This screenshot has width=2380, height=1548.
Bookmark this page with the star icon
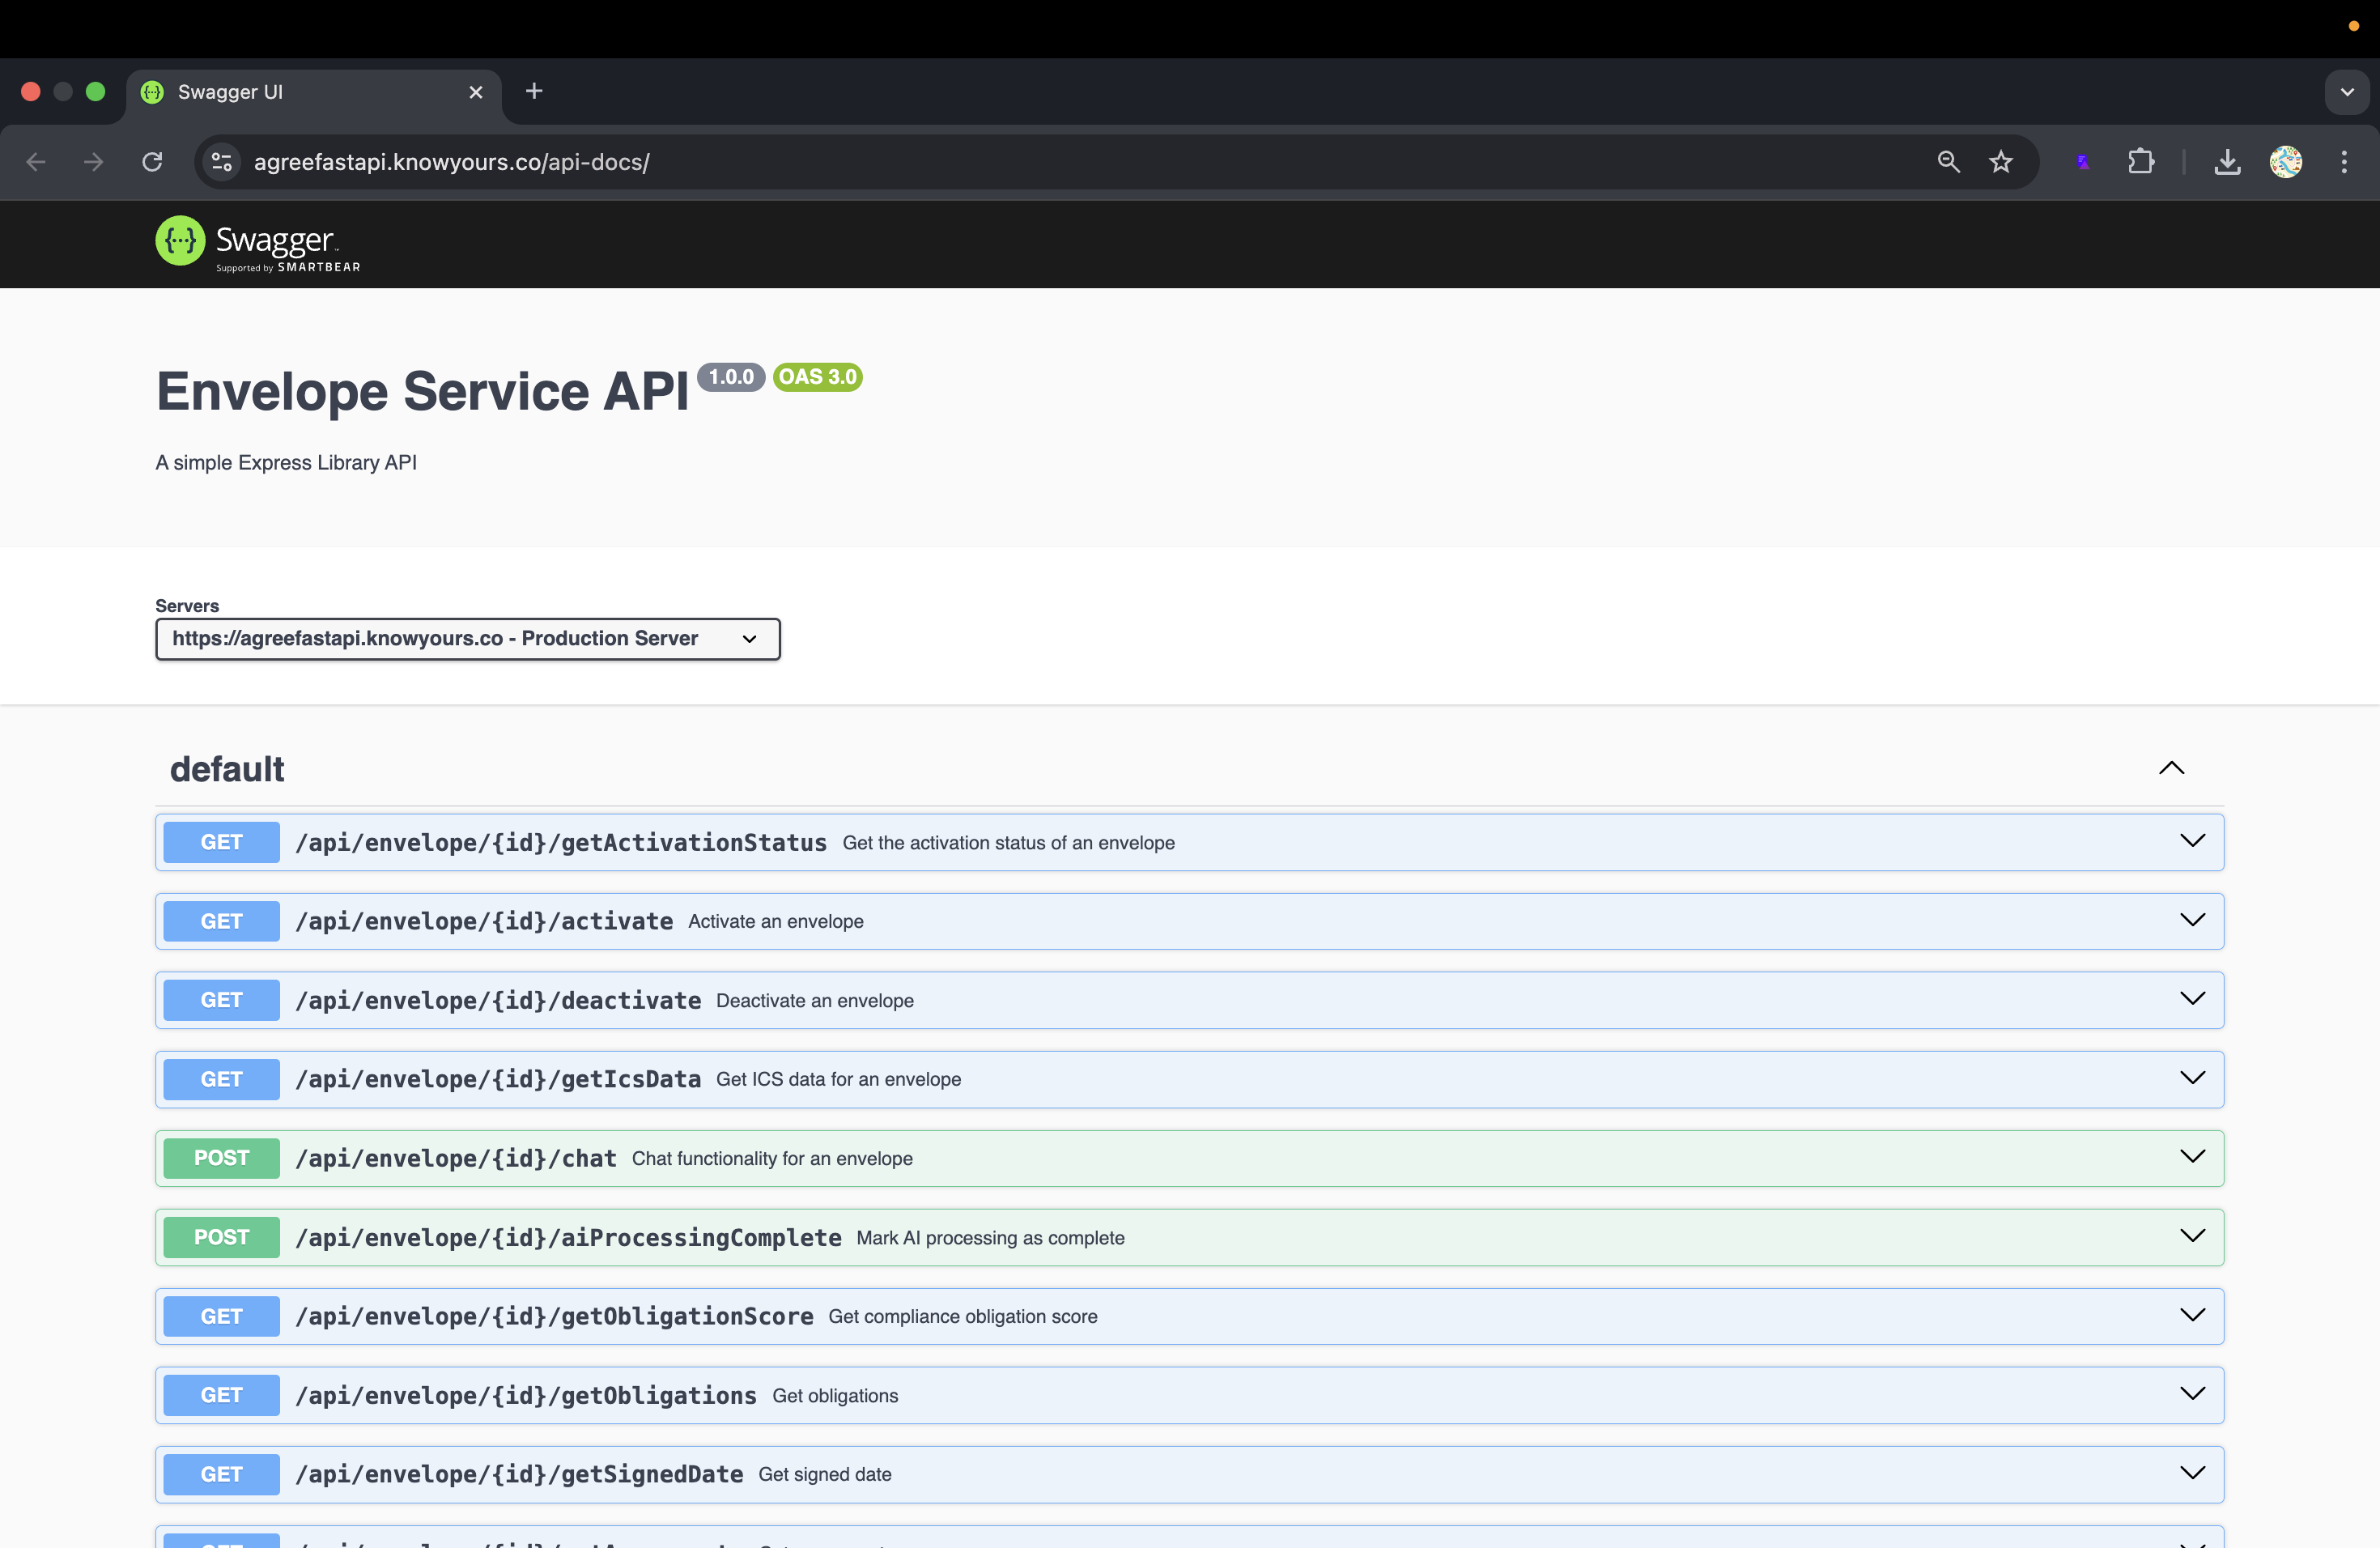tap(2000, 162)
